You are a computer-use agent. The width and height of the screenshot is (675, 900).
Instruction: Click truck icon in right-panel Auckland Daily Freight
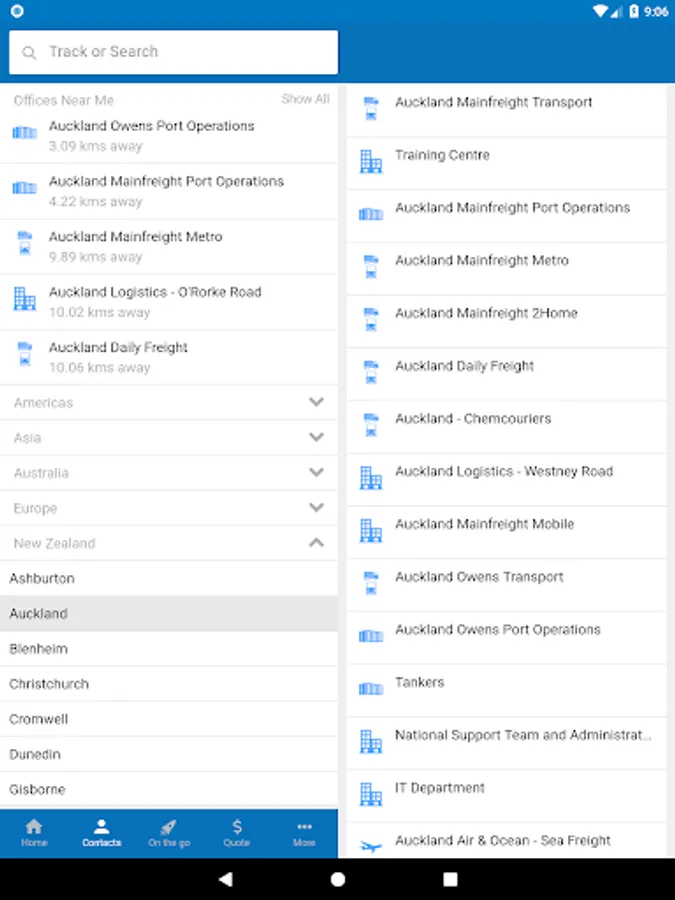point(371,373)
